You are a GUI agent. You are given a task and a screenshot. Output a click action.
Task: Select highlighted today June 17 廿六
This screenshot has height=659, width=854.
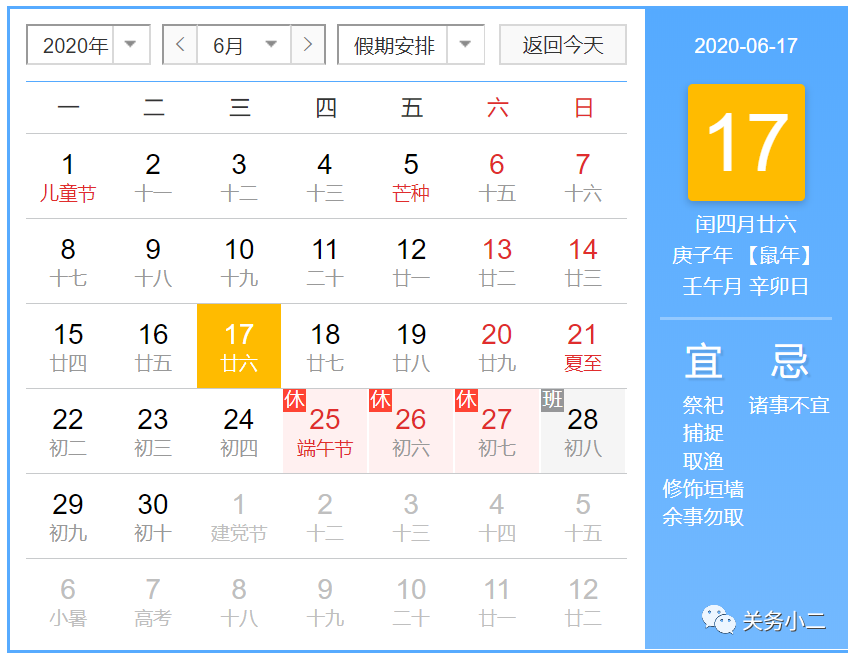[239, 346]
